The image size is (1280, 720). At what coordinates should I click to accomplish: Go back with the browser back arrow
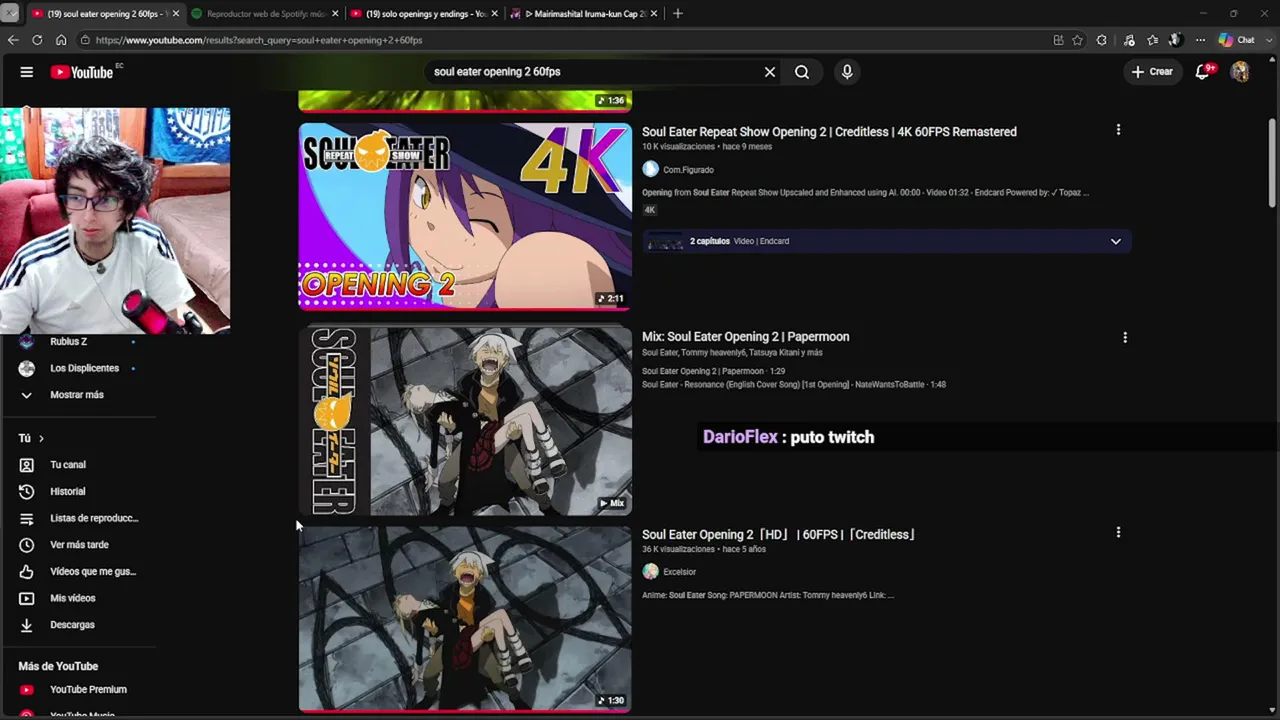click(13, 40)
